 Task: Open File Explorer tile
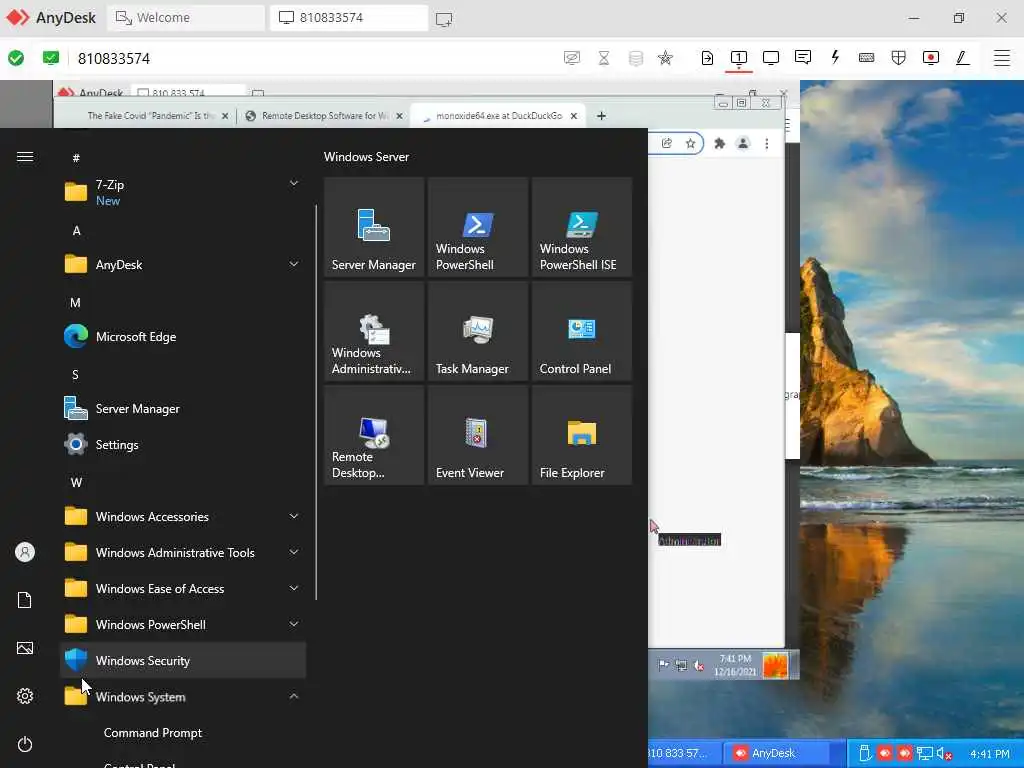(582, 435)
